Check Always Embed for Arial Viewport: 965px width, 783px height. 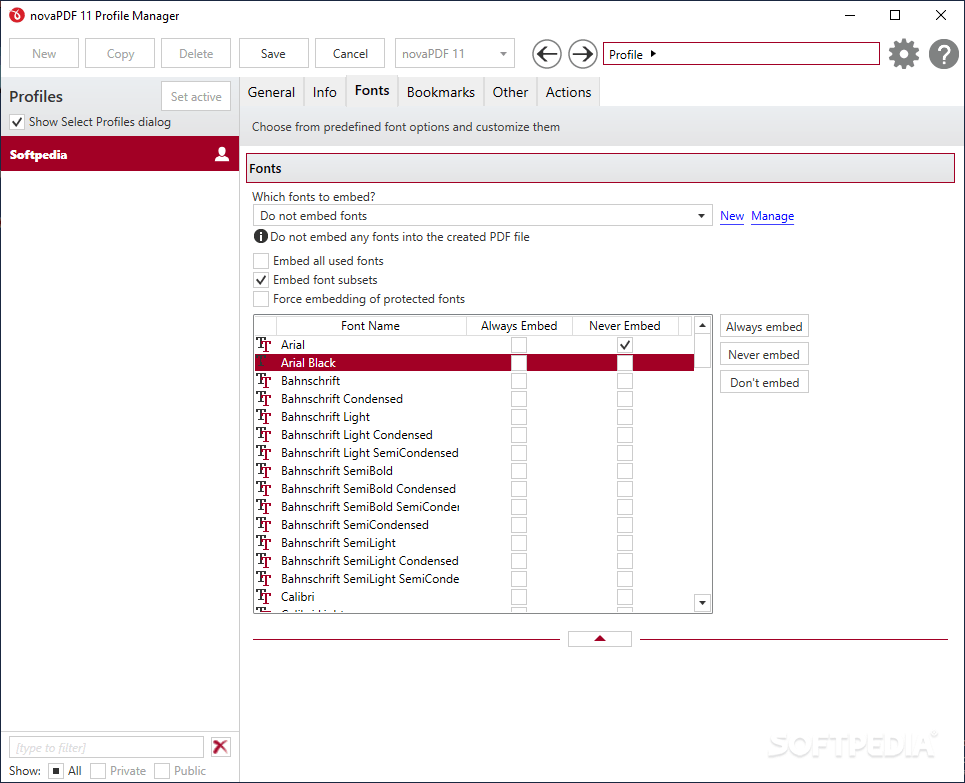point(519,345)
